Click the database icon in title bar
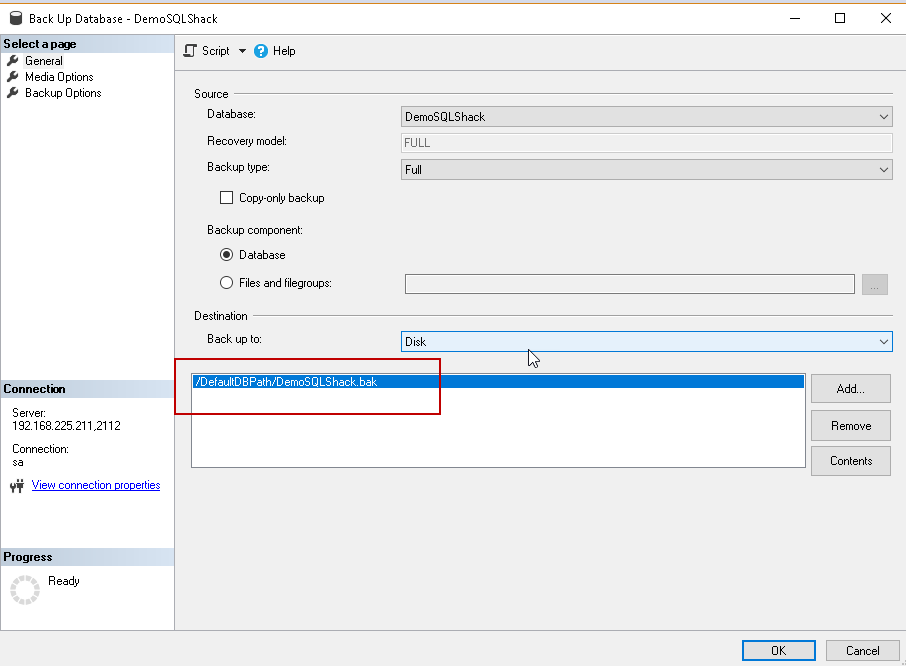This screenshot has height=666, width=906. click(x=16, y=18)
